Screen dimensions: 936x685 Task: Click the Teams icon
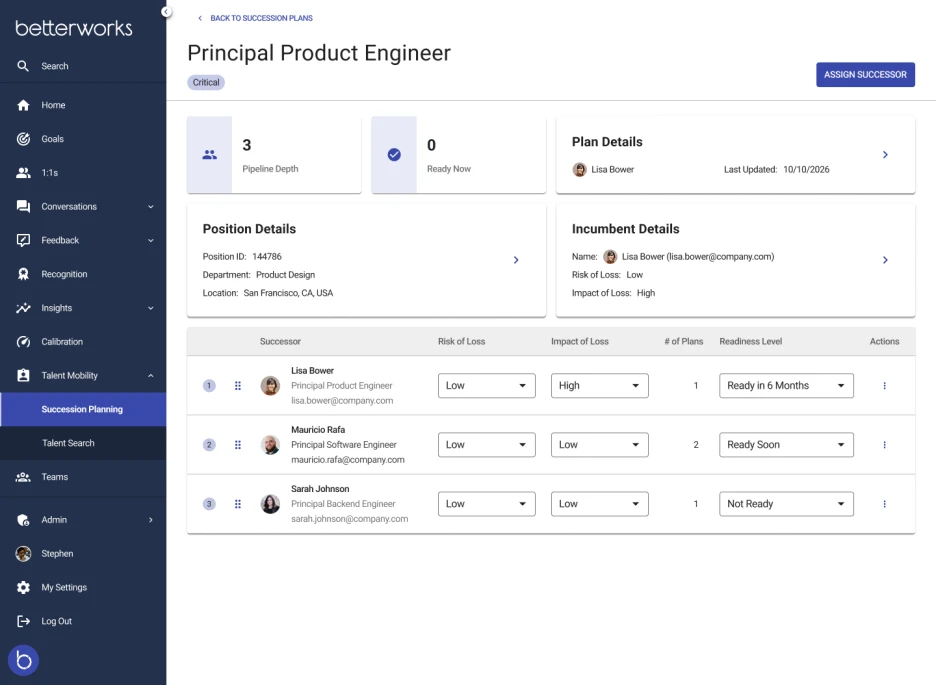coord(22,477)
